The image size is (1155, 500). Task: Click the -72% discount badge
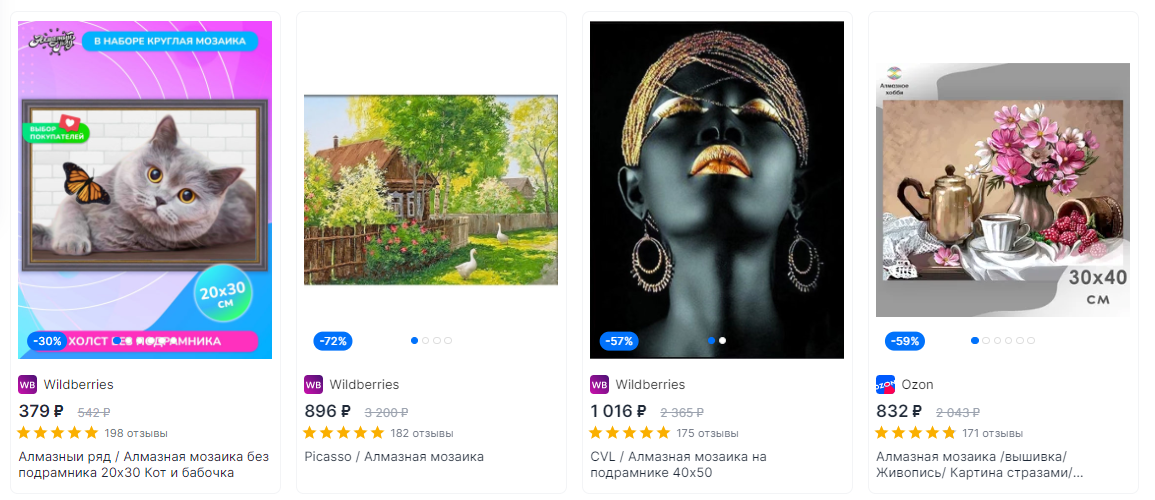click(334, 341)
